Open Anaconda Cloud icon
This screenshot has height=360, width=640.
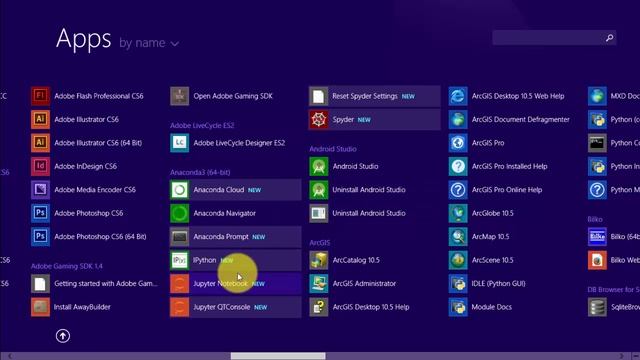[180, 189]
